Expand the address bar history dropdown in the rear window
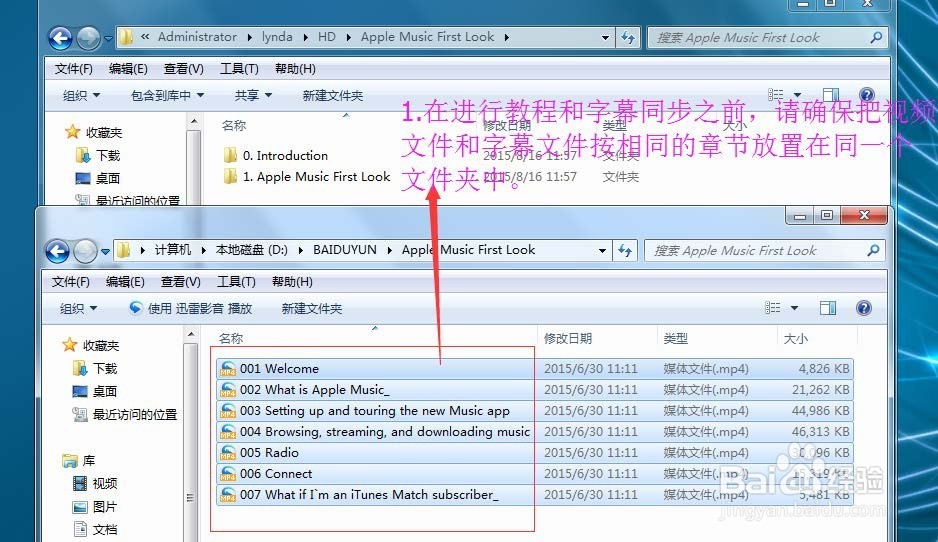This screenshot has height=542, width=938. (x=605, y=38)
